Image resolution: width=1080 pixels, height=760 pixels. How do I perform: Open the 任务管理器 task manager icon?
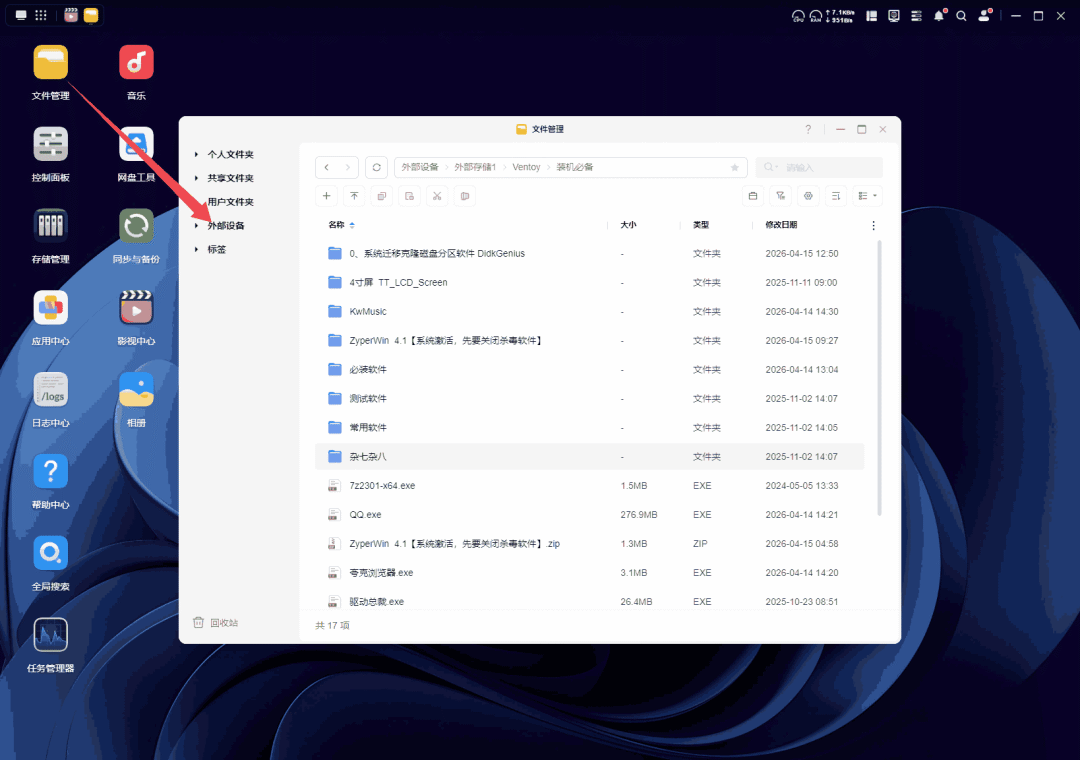pos(50,635)
